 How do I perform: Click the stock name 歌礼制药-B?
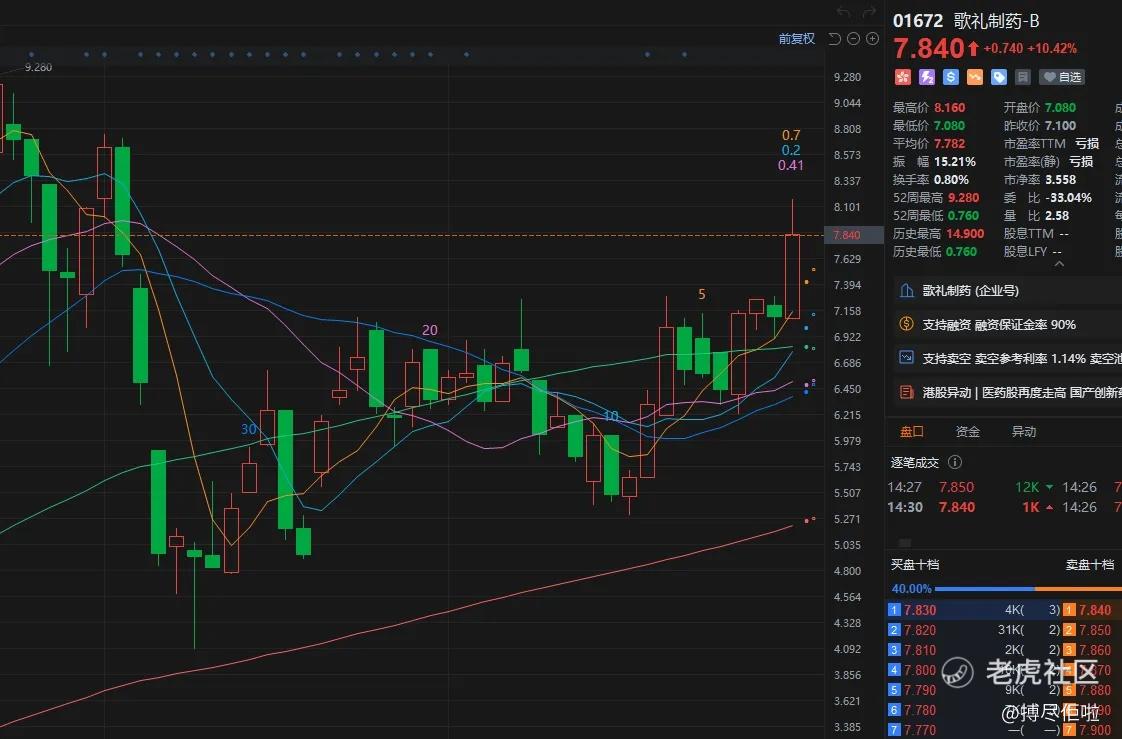[x=996, y=21]
